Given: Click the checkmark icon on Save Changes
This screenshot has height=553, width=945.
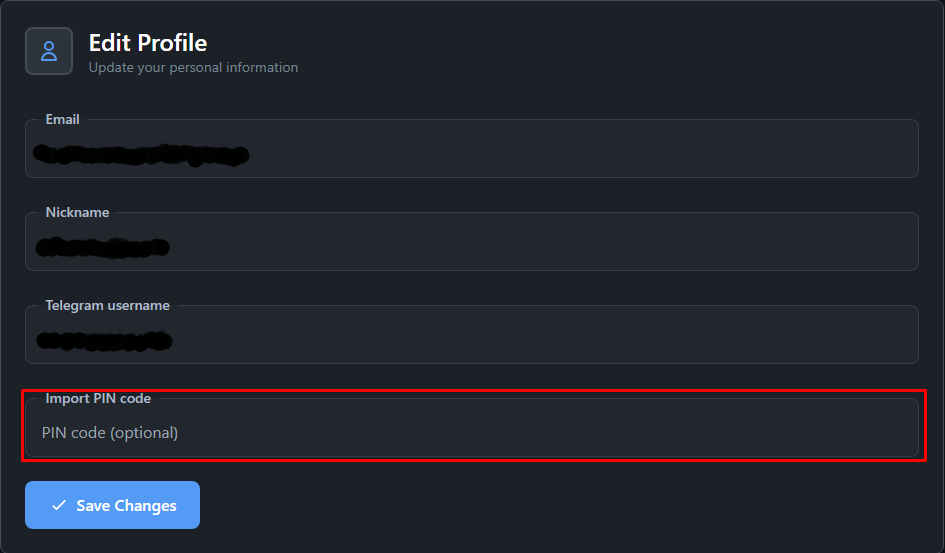Looking at the screenshot, I should 58,505.
